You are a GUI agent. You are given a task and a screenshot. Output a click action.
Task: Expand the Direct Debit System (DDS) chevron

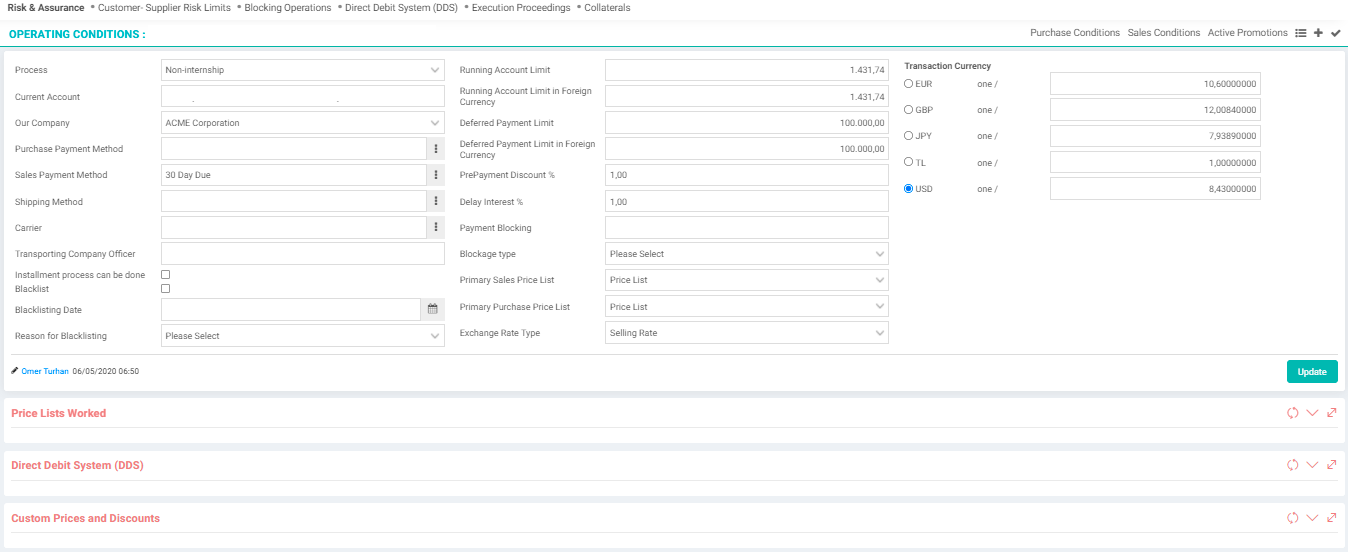(1312, 465)
